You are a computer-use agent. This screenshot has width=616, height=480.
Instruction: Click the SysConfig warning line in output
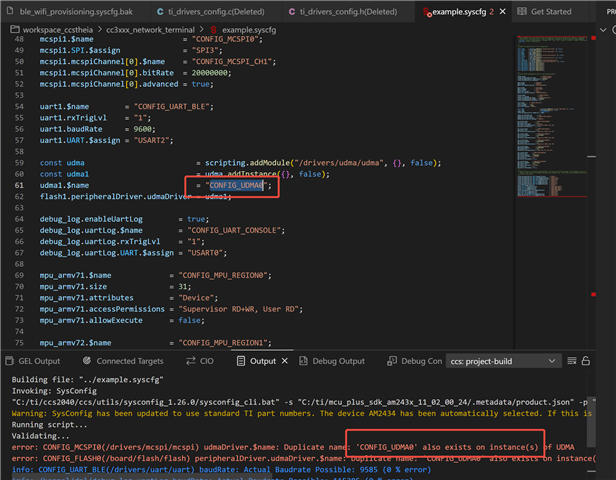click(x=302, y=413)
